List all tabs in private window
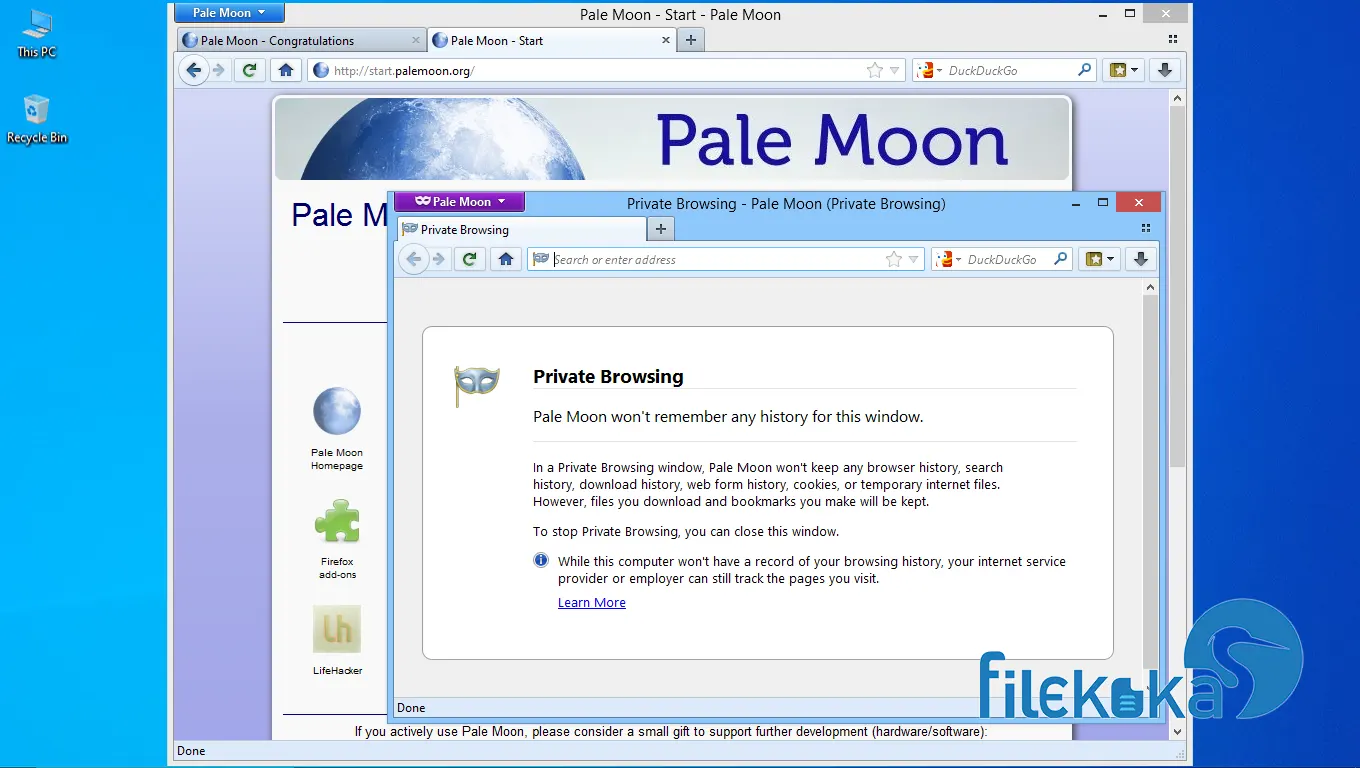 point(1146,229)
